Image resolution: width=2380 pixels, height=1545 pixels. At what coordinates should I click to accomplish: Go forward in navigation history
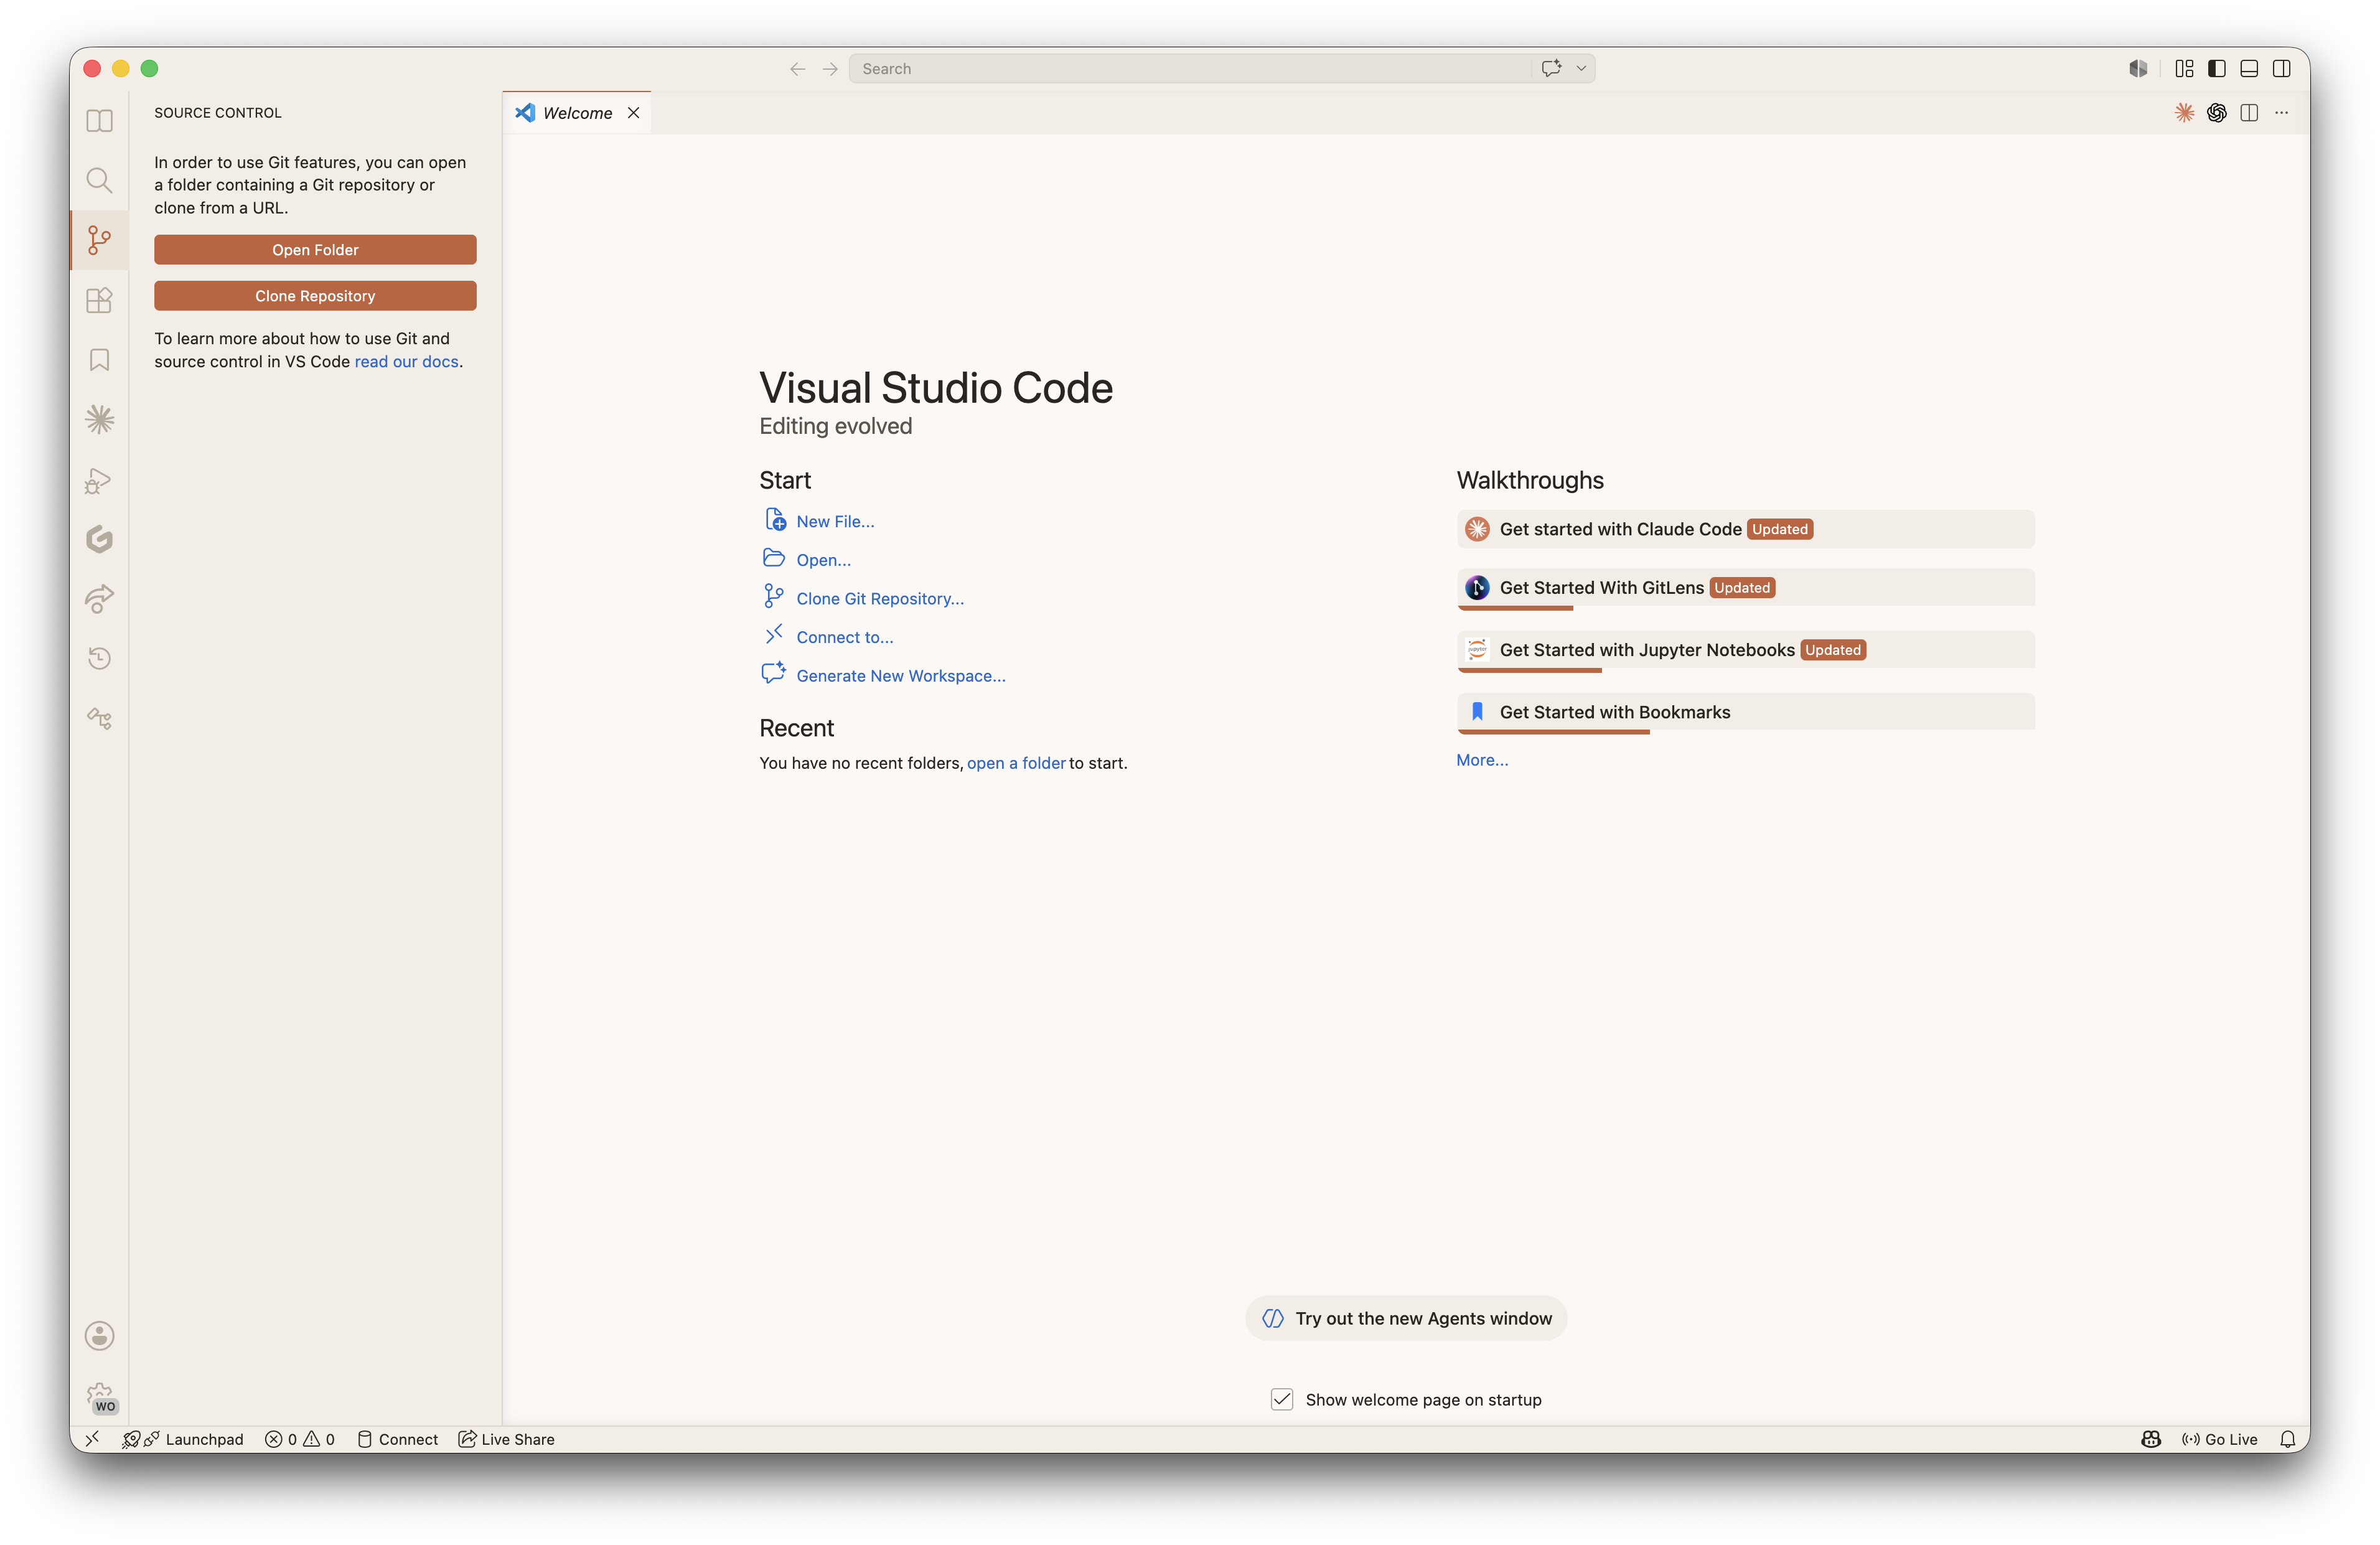tap(830, 69)
